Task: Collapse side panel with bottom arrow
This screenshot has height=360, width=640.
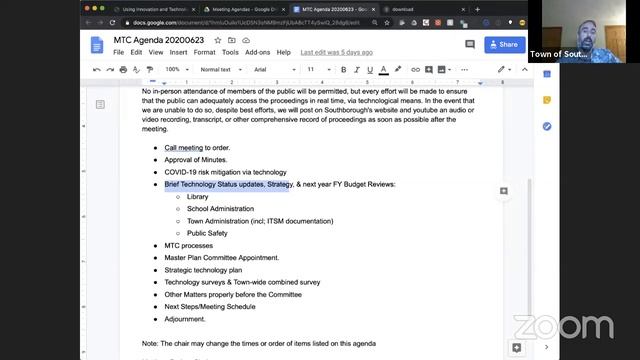Action: (x=547, y=347)
